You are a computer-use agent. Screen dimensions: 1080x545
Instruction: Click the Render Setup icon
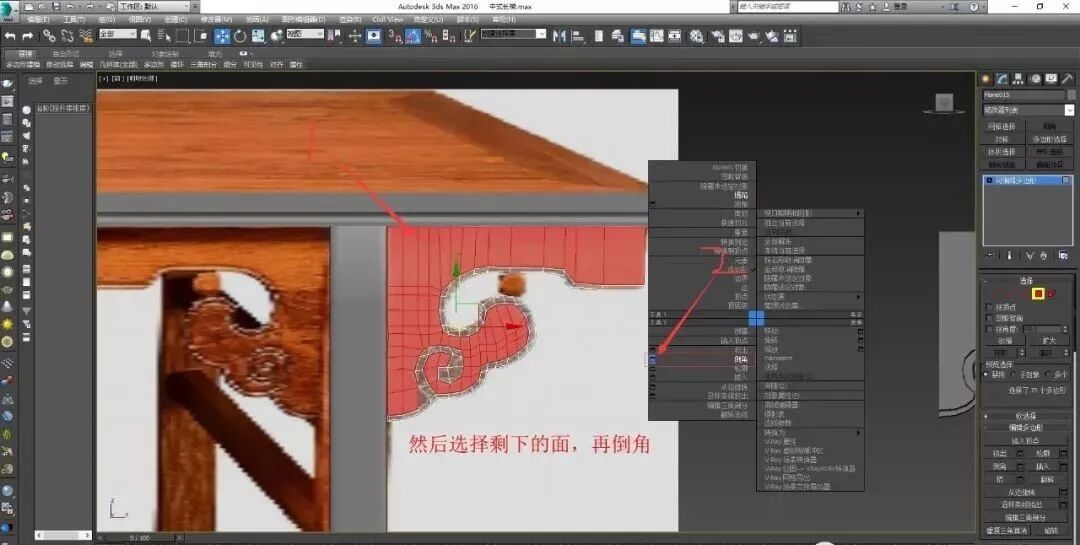click(718, 36)
